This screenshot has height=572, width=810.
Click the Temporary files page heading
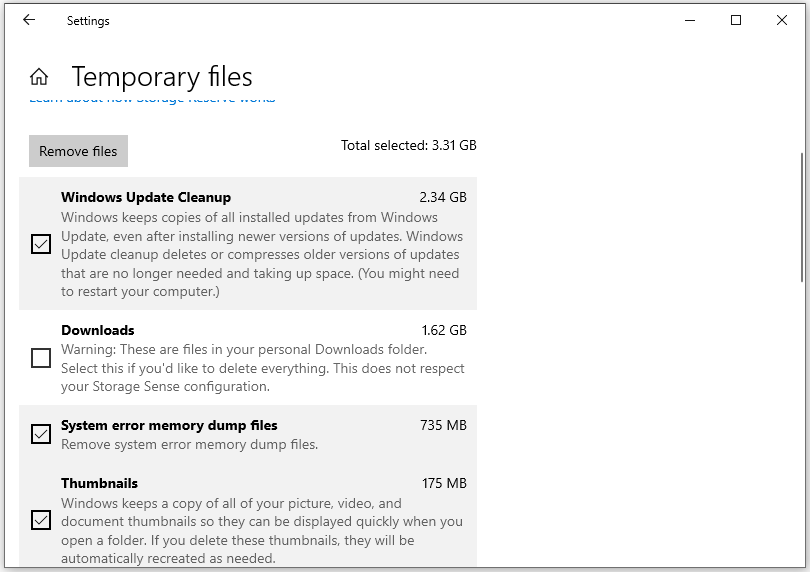pos(162,77)
